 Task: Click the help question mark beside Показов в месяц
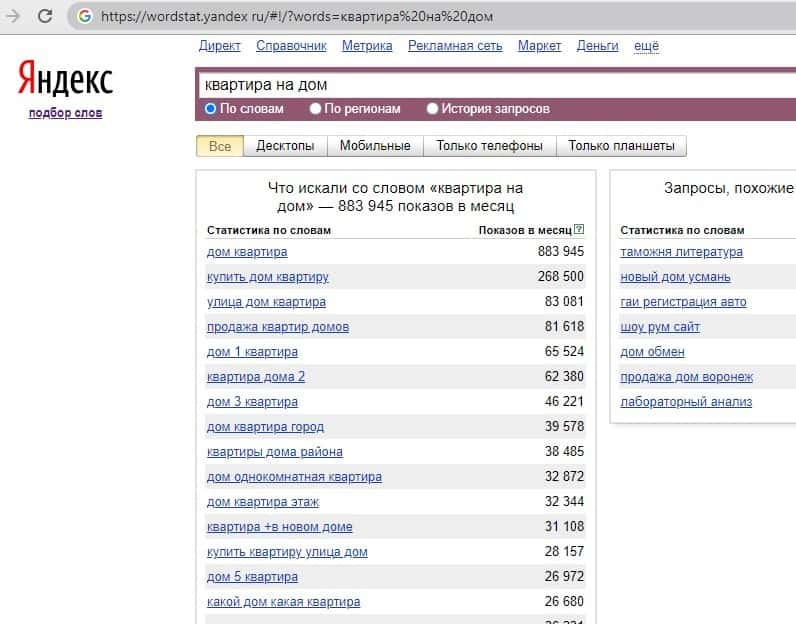[579, 230]
